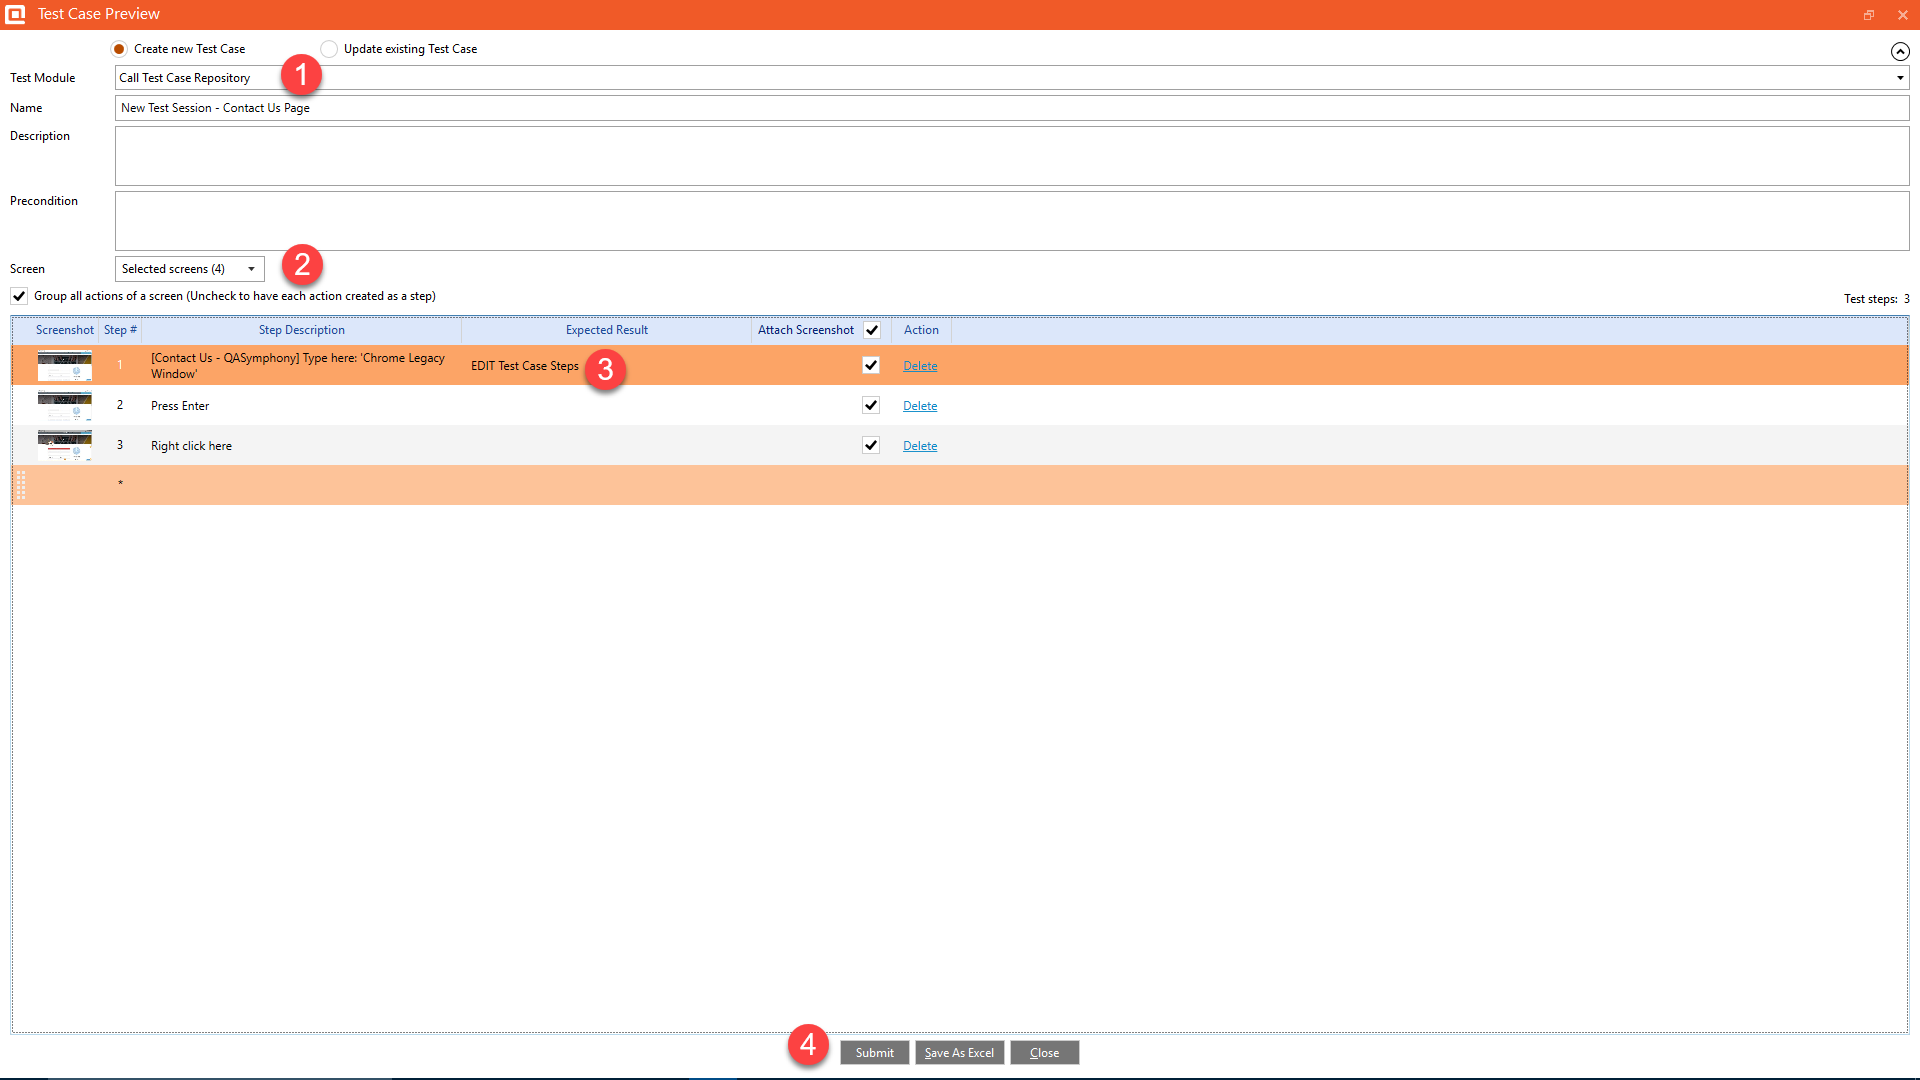This screenshot has width=1920, height=1080.
Task: Open step 1 screenshot thumbnail
Action: tap(64, 366)
